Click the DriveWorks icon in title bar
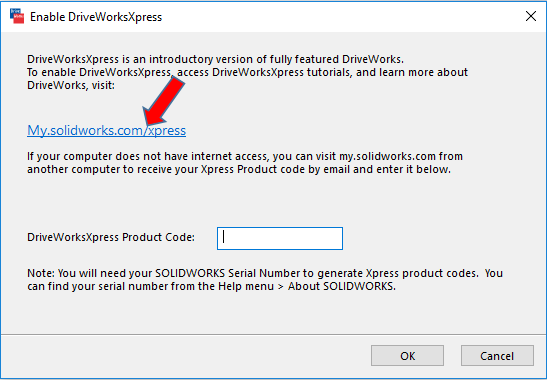Image resolution: width=548 pixels, height=380 pixels. (17, 16)
